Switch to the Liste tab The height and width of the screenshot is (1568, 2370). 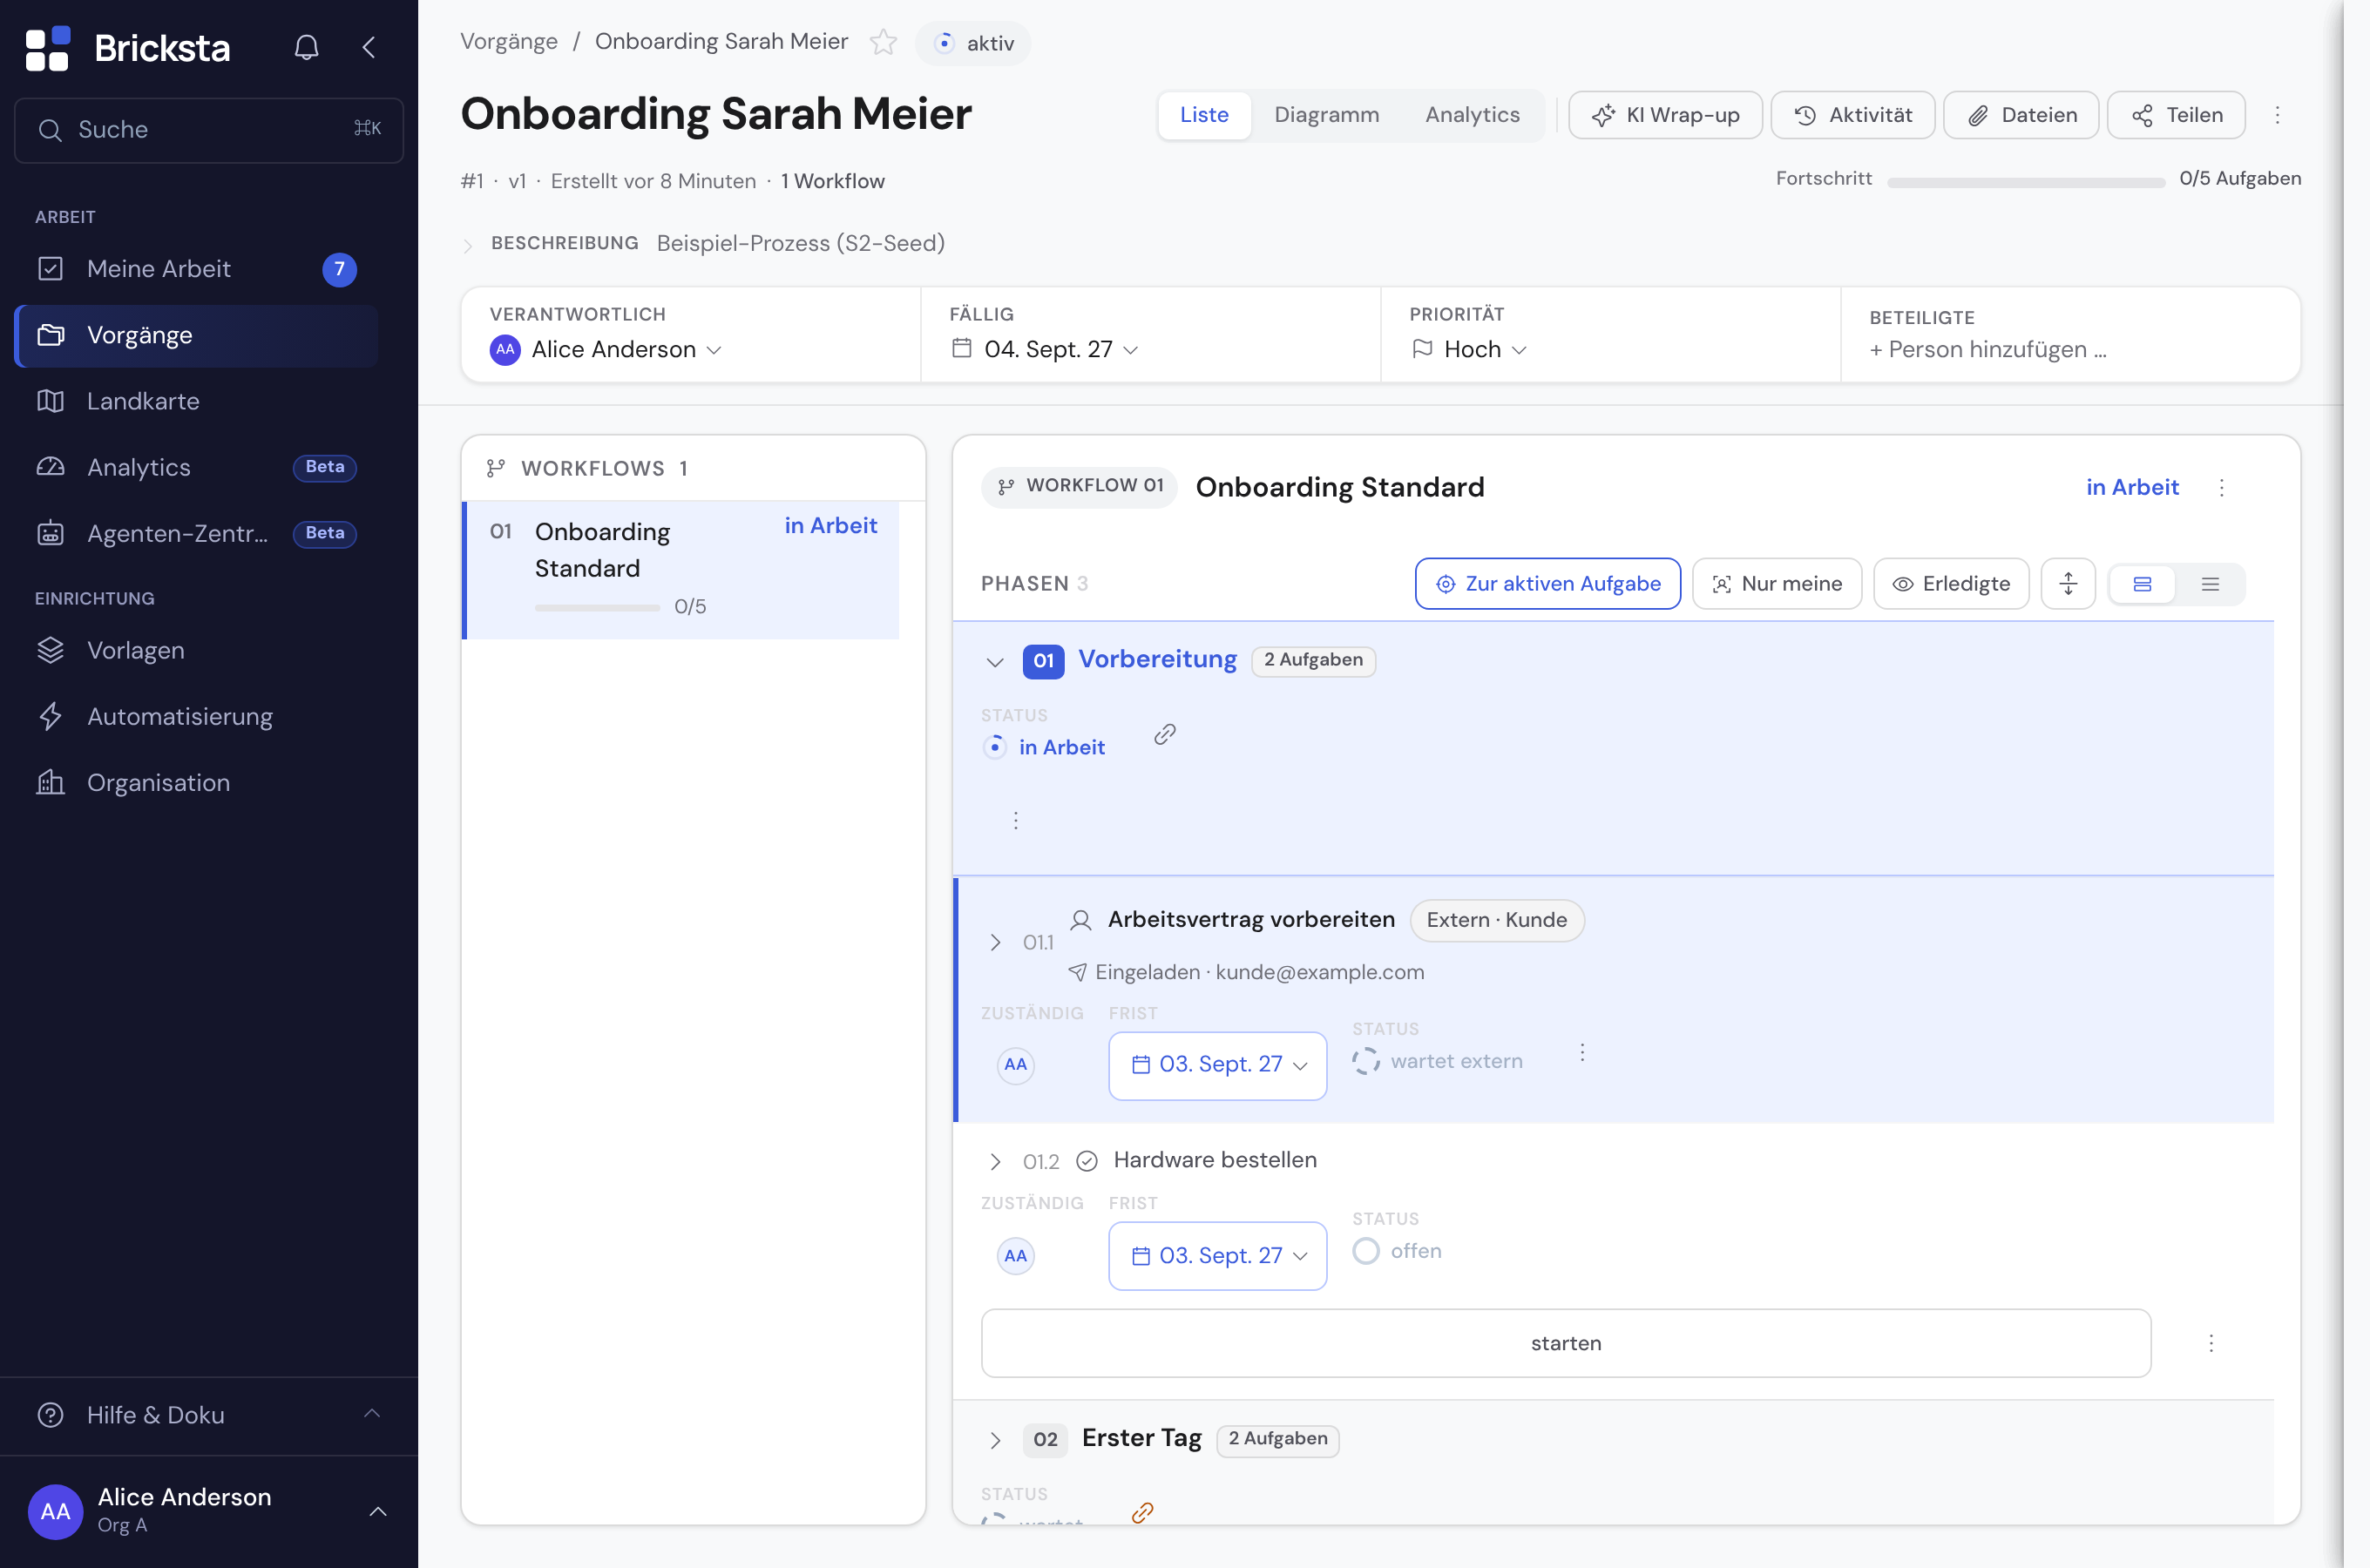tap(1204, 115)
